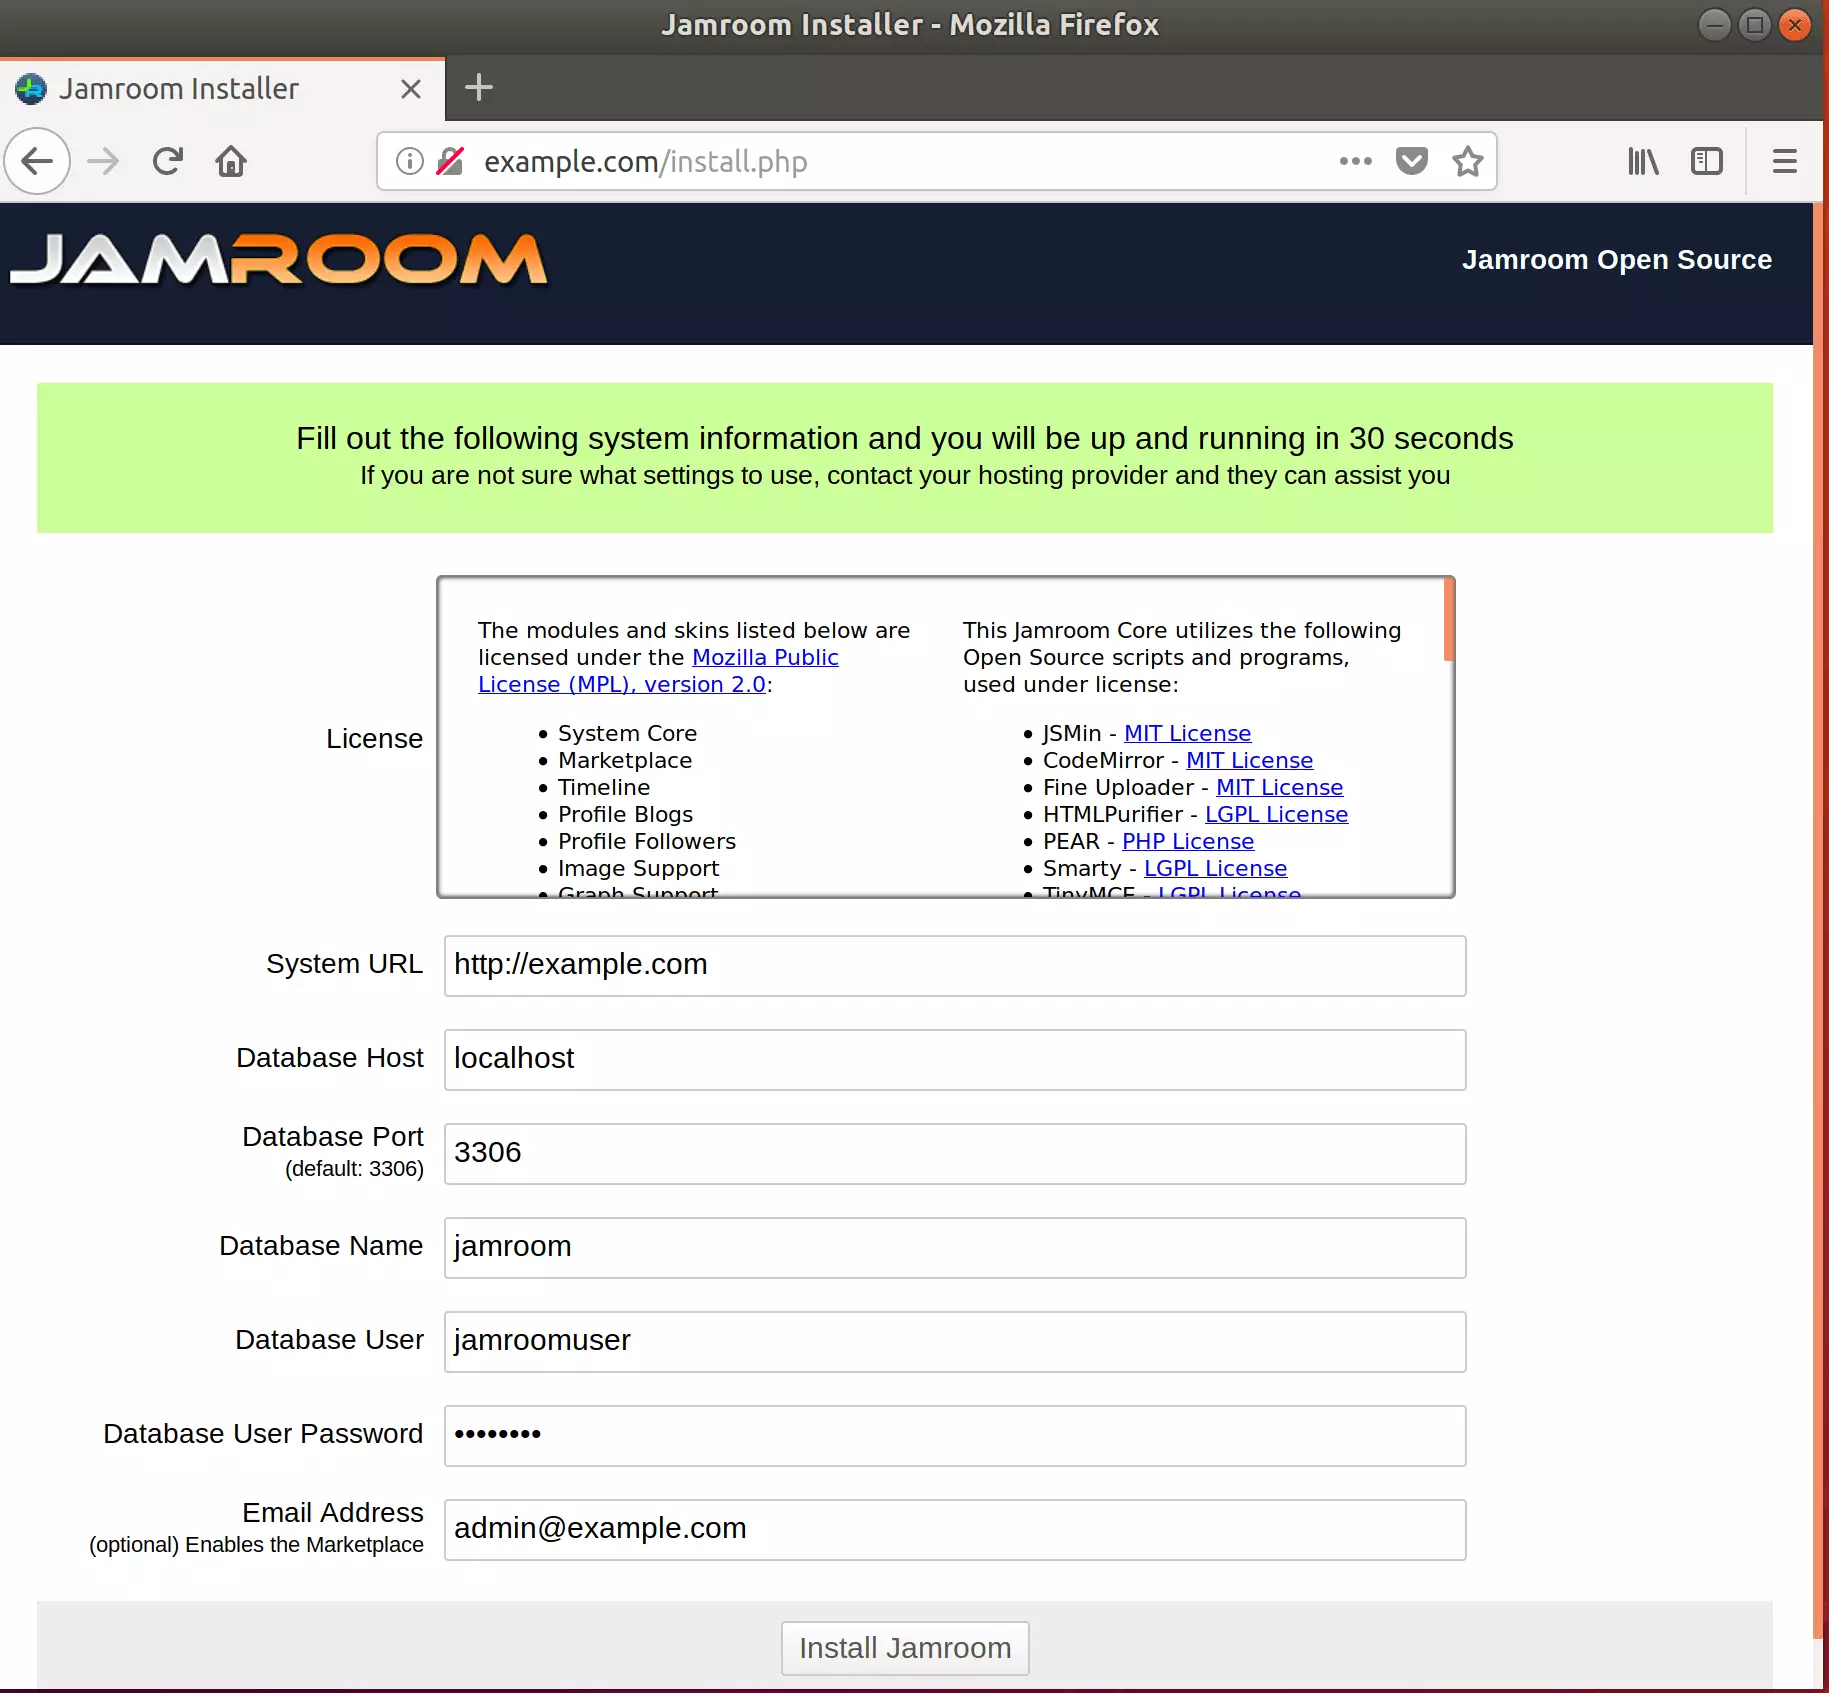Open Fine Uploader MIT License link
1829x1693 pixels.
1279,787
